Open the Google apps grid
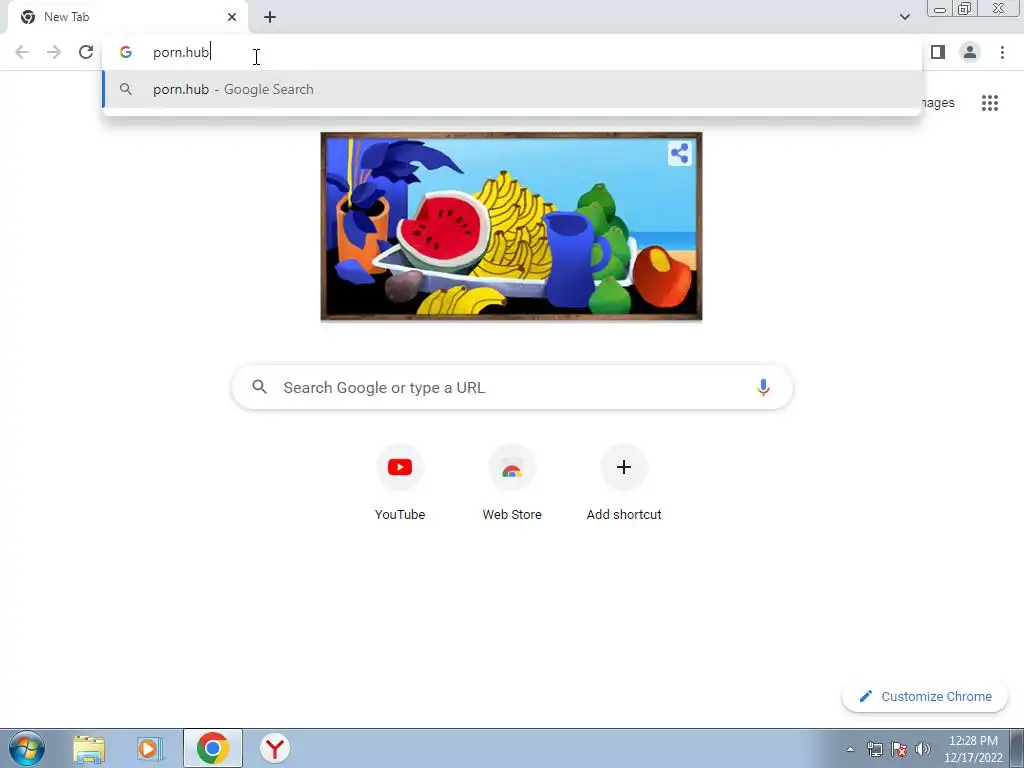 pos(990,103)
